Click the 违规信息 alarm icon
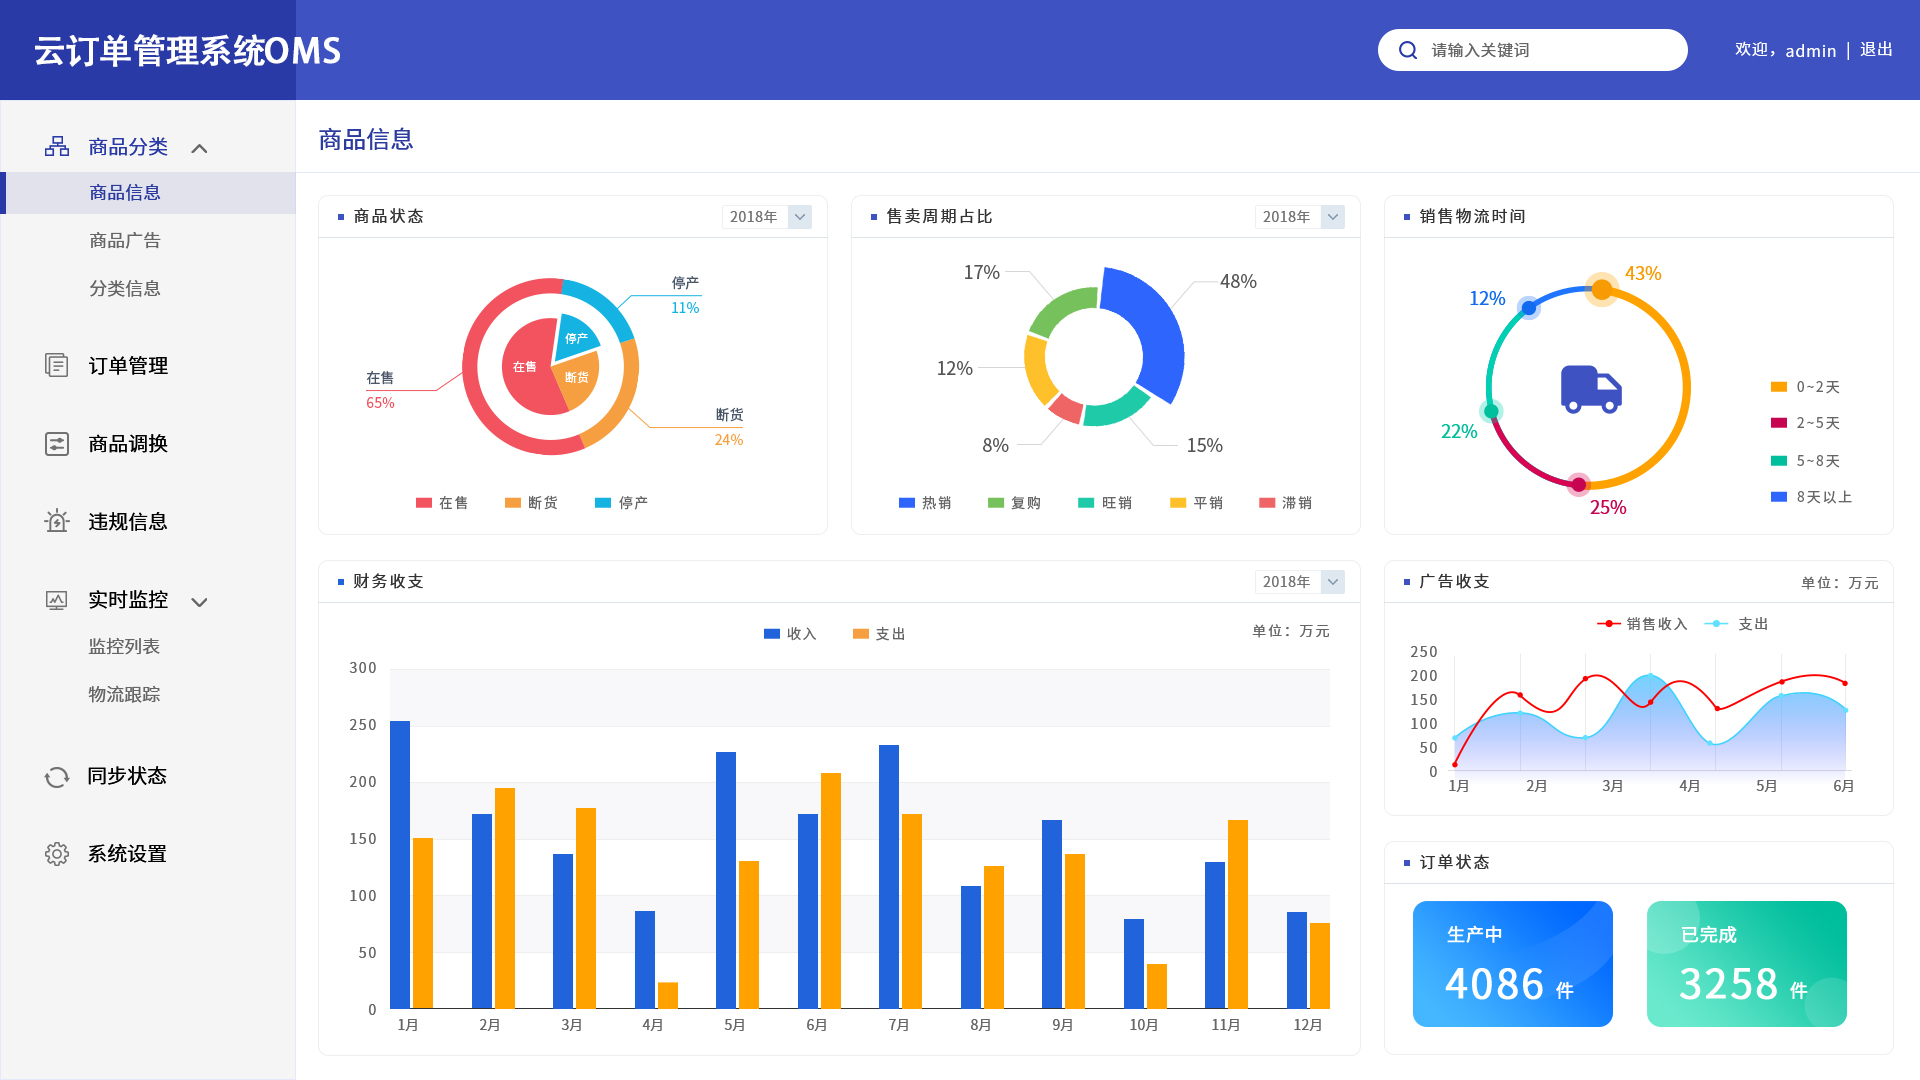The width and height of the screenshot is (1920, 1080). (57, 521)
